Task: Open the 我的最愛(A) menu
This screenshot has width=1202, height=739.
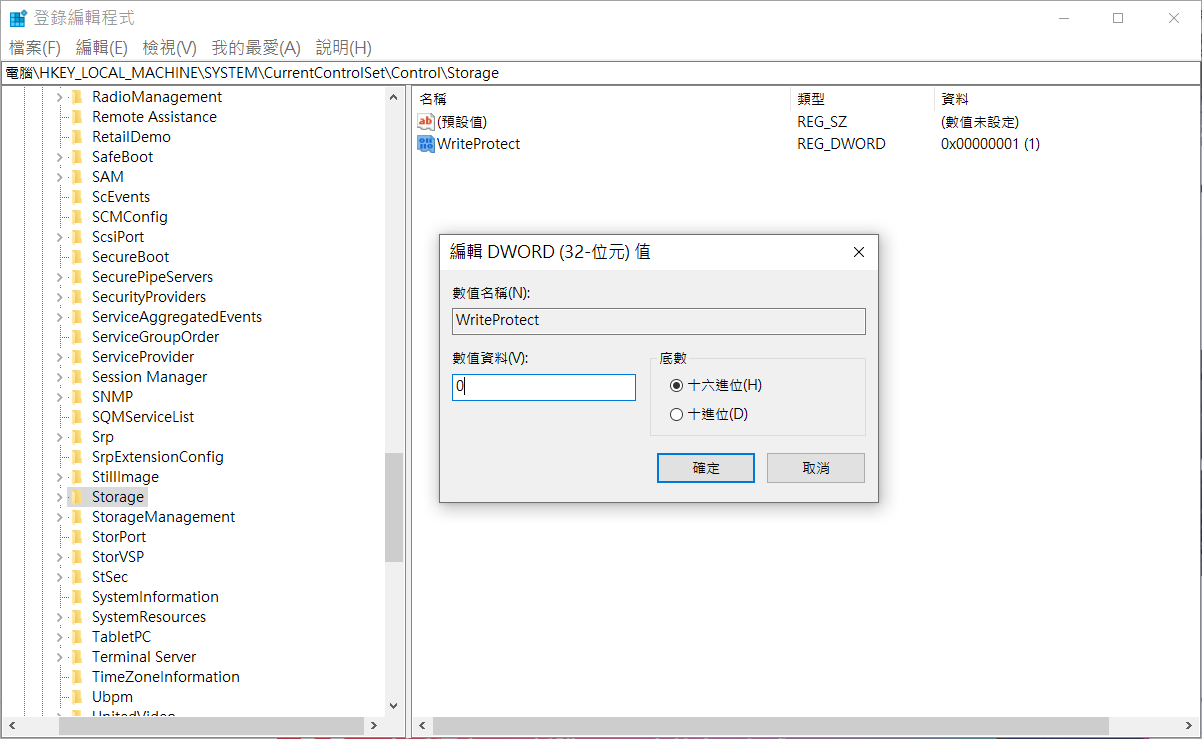Action: (256, 48)
